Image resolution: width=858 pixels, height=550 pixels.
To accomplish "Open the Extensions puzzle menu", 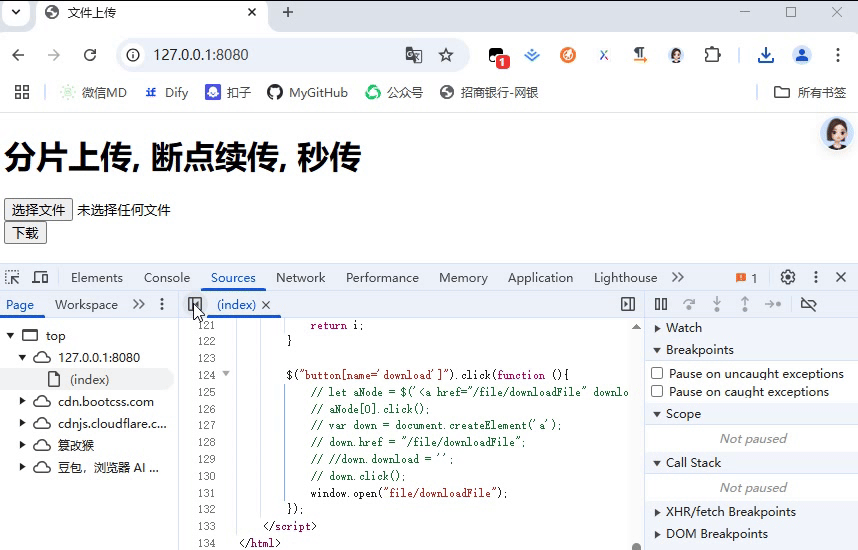I will (712, 55).
